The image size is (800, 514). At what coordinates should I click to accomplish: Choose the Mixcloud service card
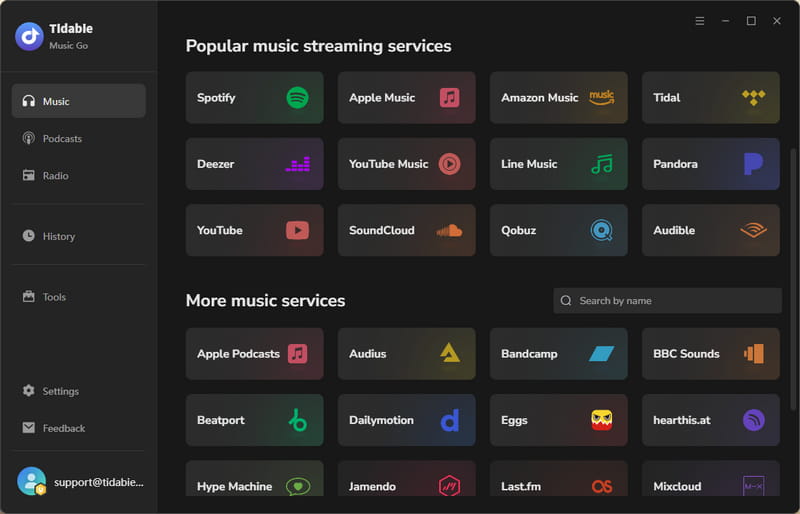tap(710, 479)
